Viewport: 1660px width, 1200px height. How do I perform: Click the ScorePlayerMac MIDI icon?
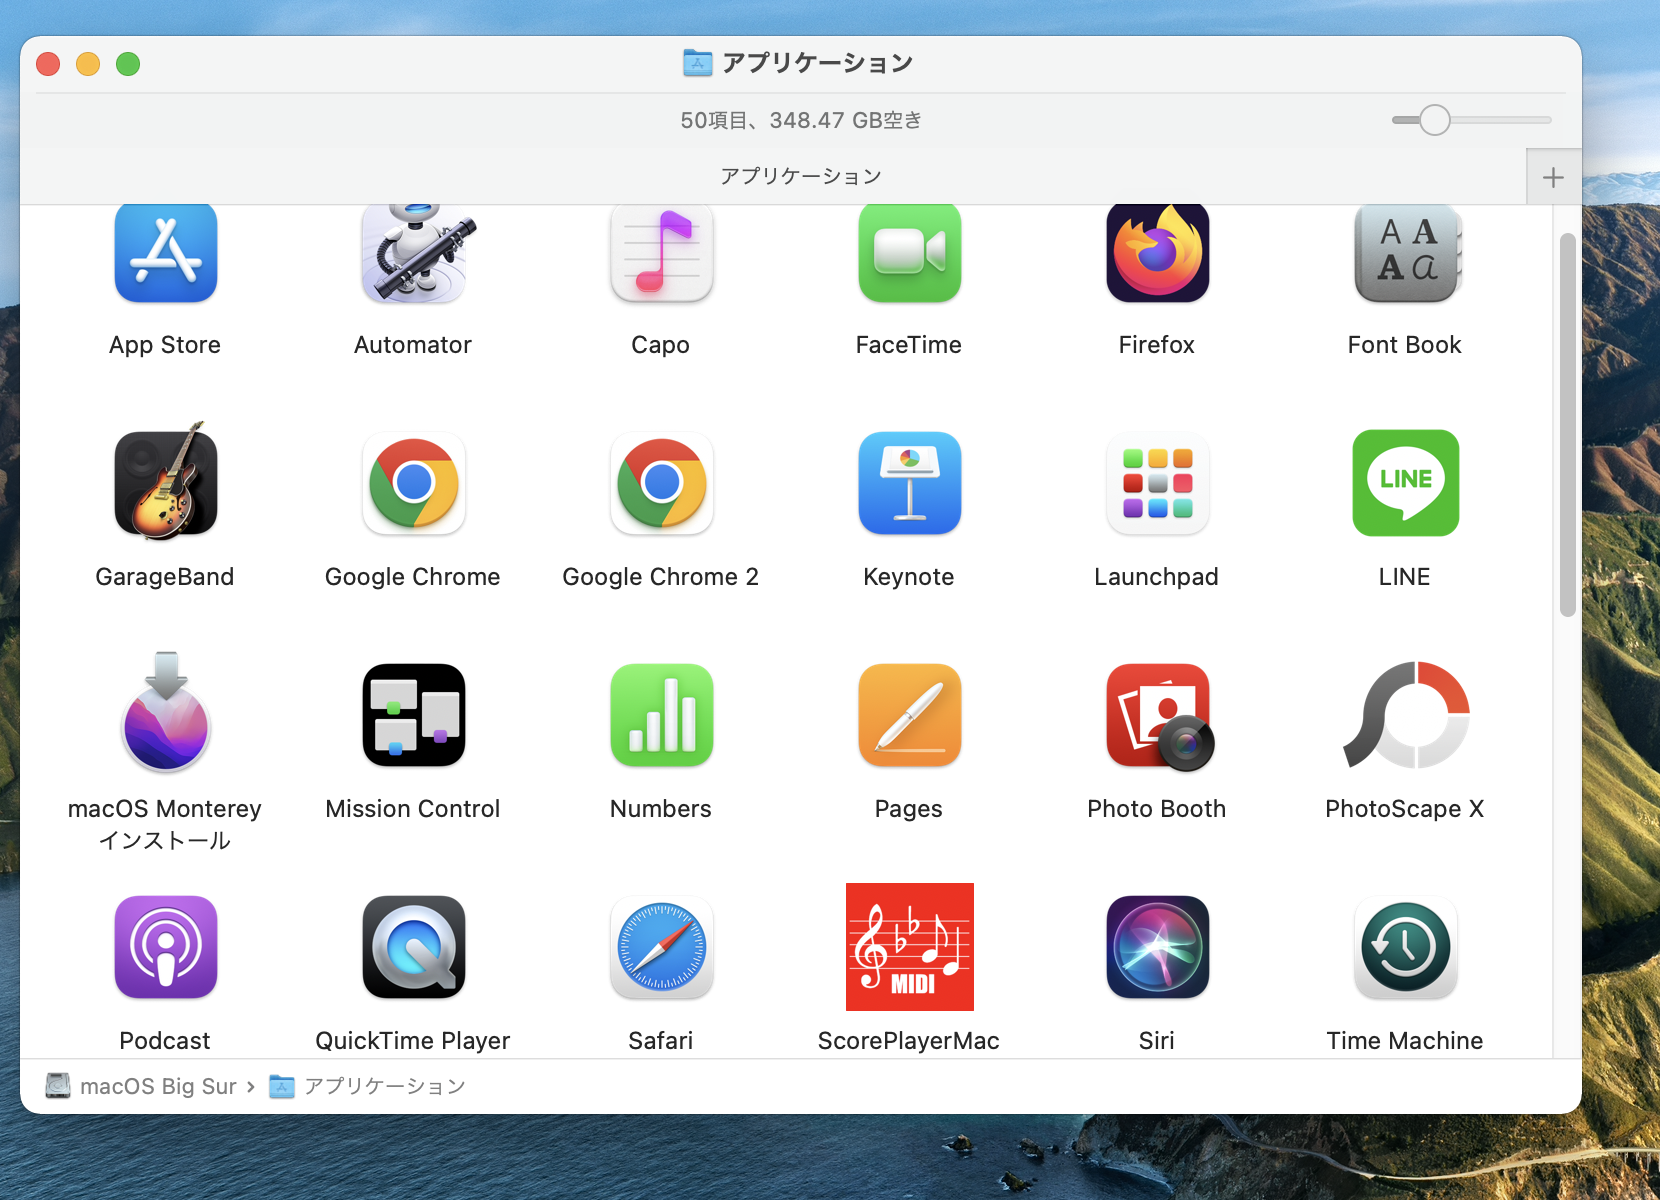coord(909,947)
